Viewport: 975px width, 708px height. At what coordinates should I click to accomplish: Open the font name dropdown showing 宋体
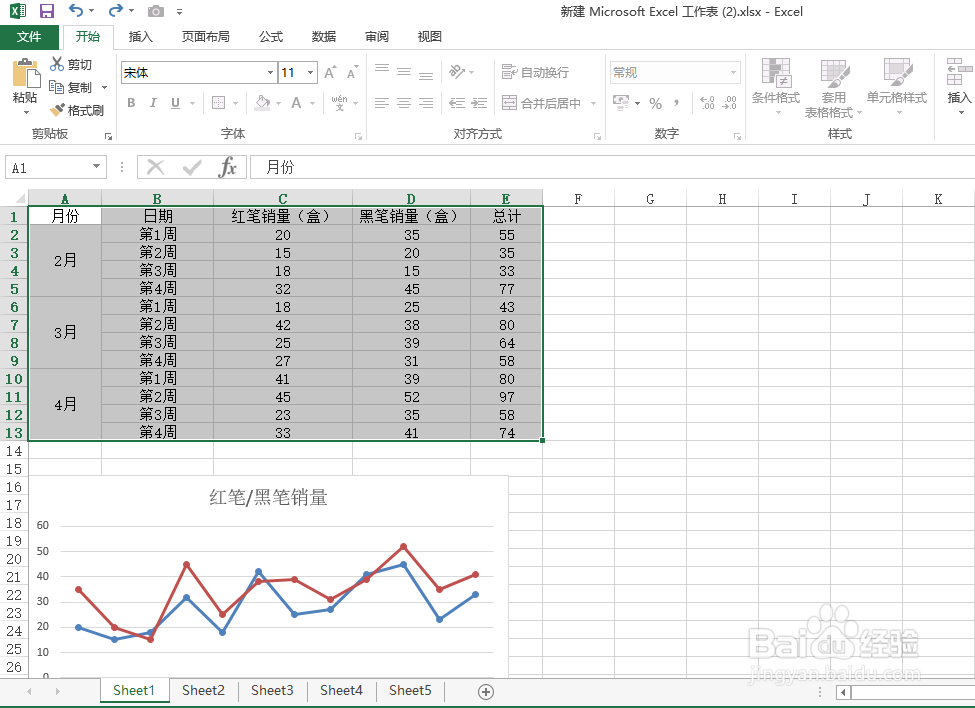268,72
